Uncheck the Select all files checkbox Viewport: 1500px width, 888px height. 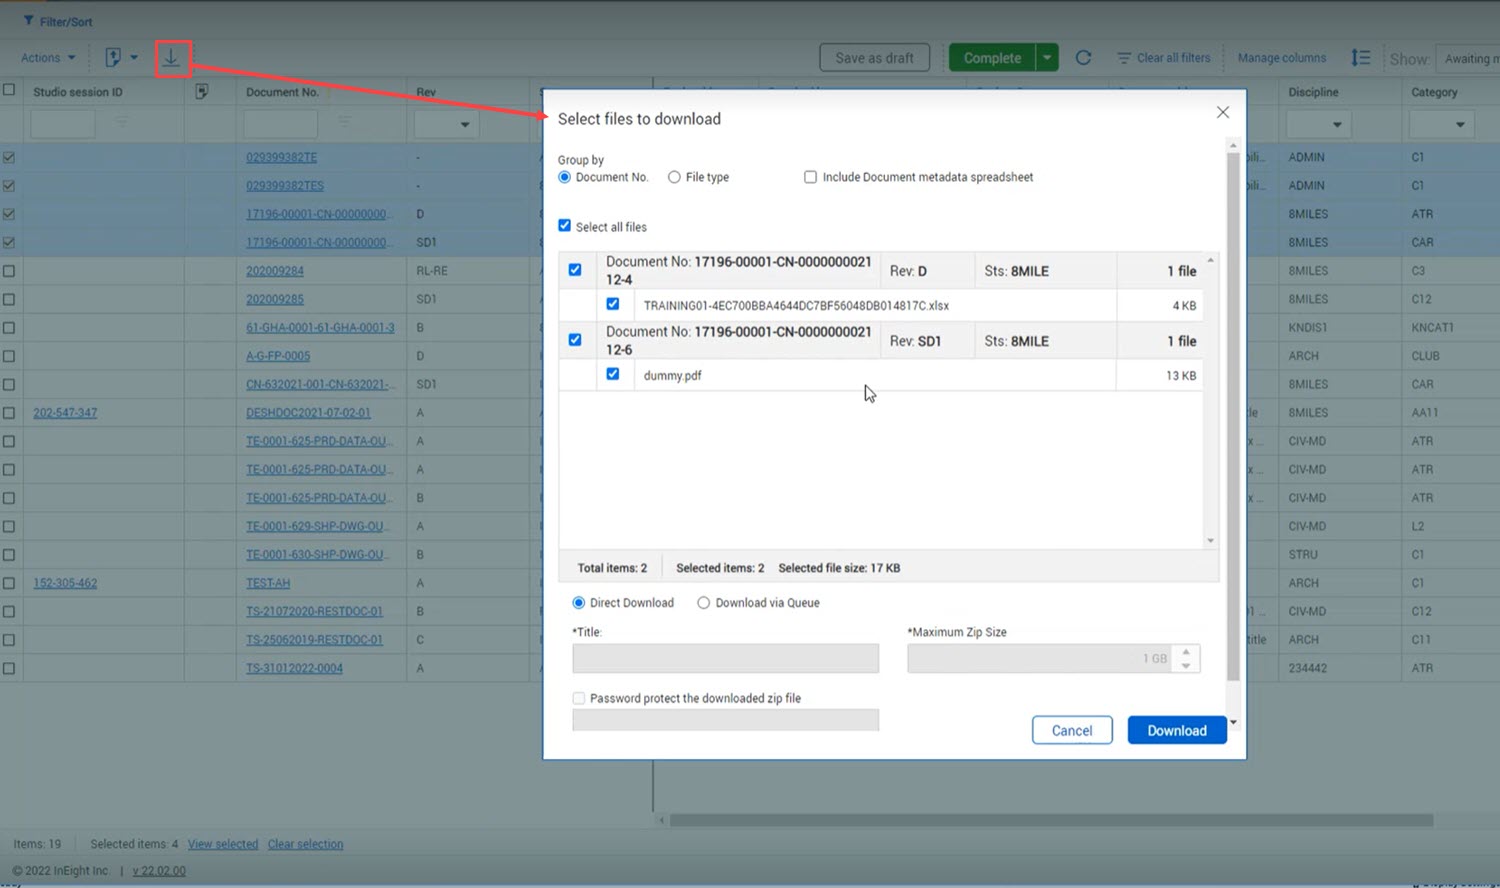click(565, 226)
